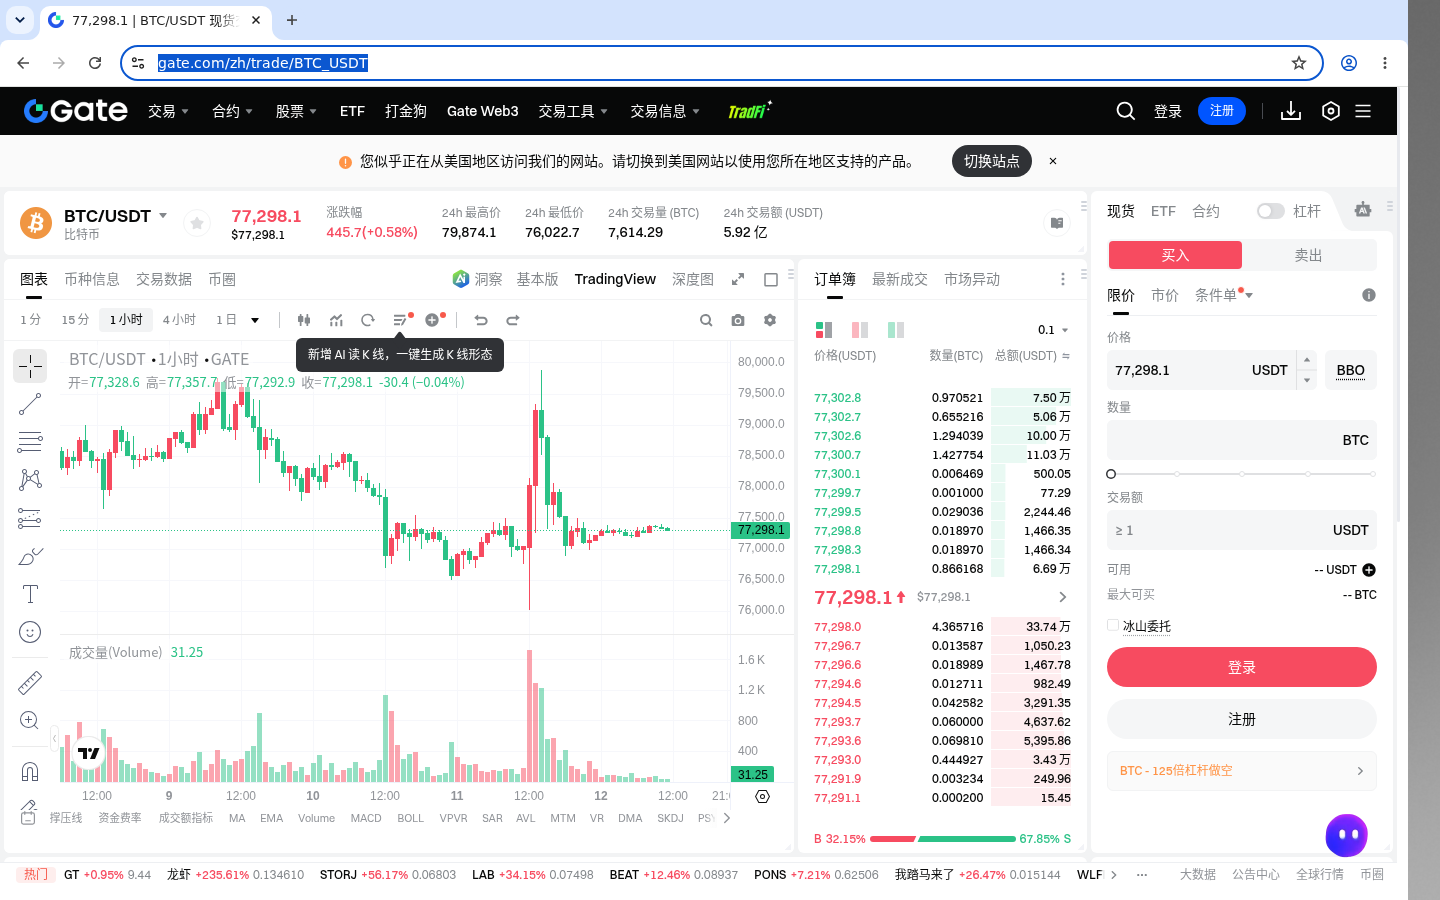Switch to 交易数据 tab
The width and height of the screenshot is (1440, 900).
[x=164, y=279]
